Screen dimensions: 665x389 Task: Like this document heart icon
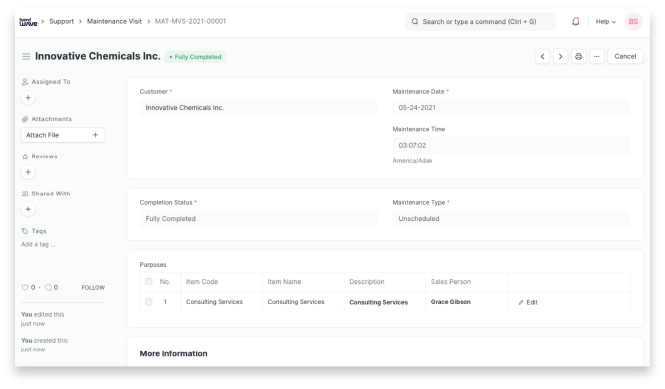coord(25,288)
